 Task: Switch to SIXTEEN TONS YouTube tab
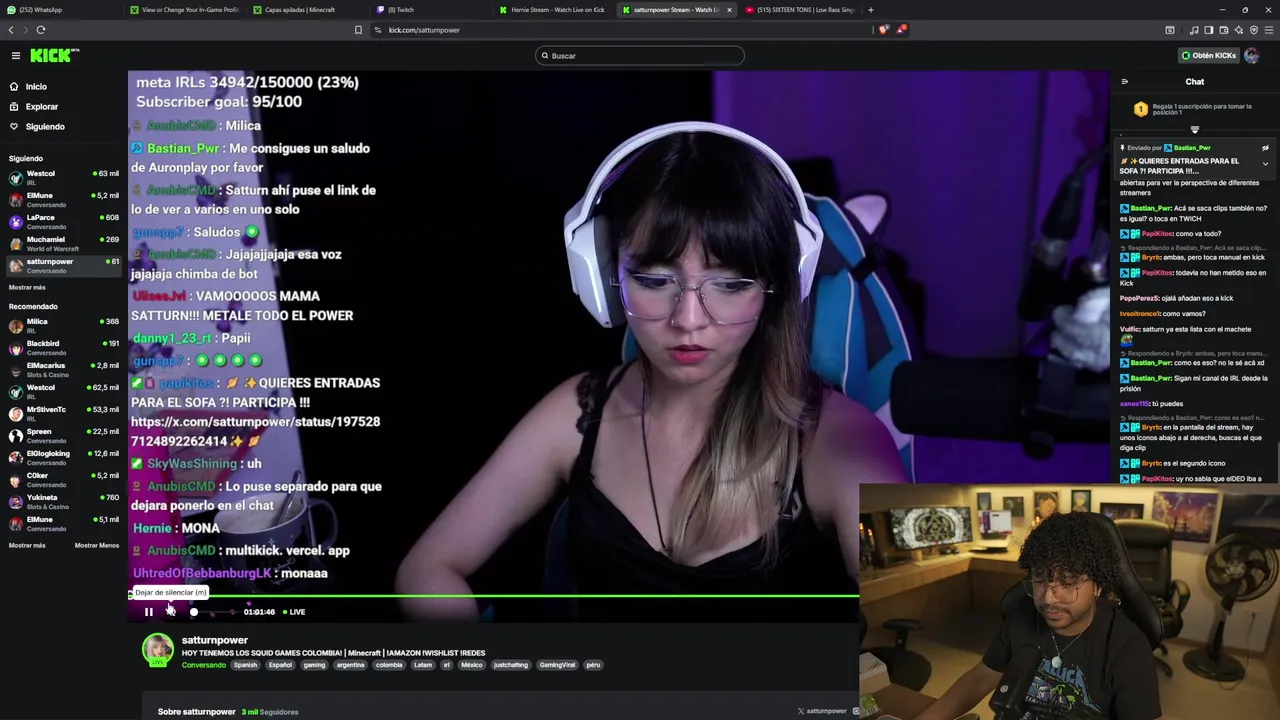(800, 10)
